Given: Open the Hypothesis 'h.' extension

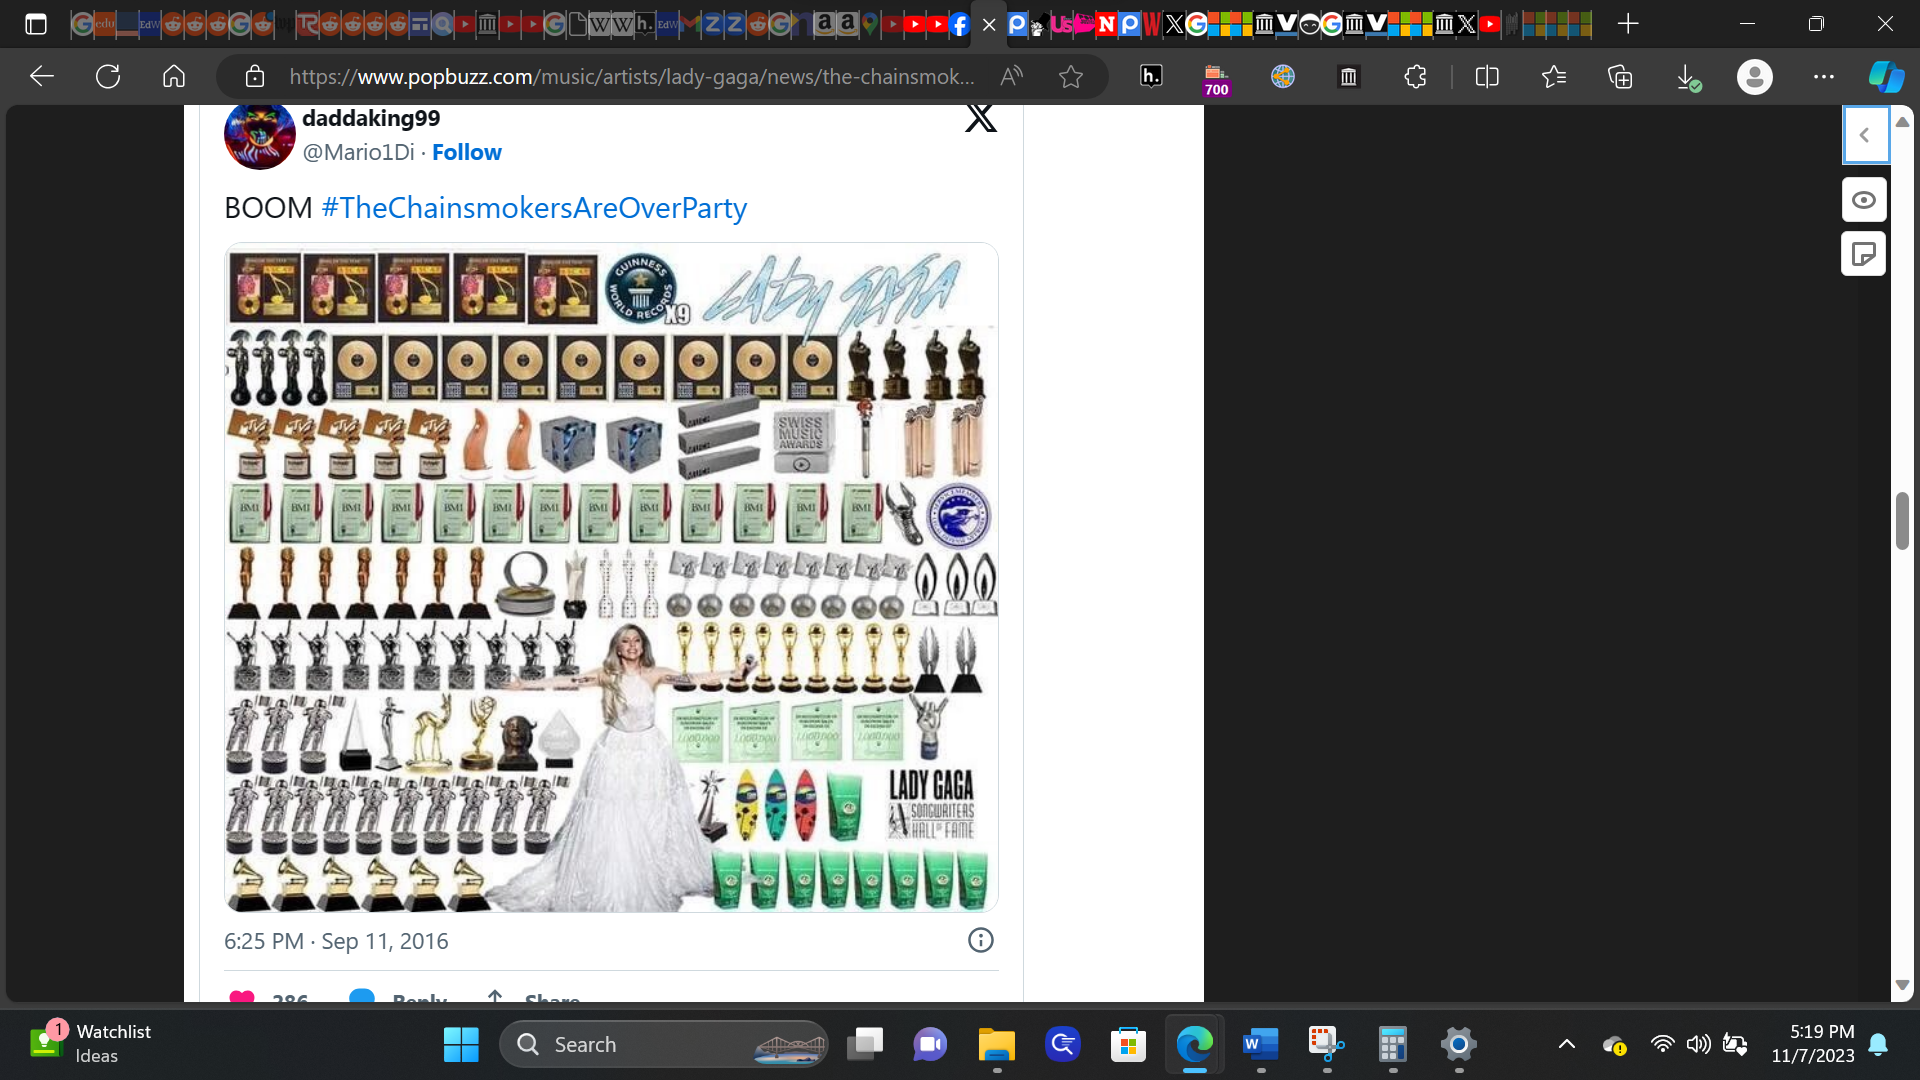Looking at the screenshot, I should tap(1151, 76).
